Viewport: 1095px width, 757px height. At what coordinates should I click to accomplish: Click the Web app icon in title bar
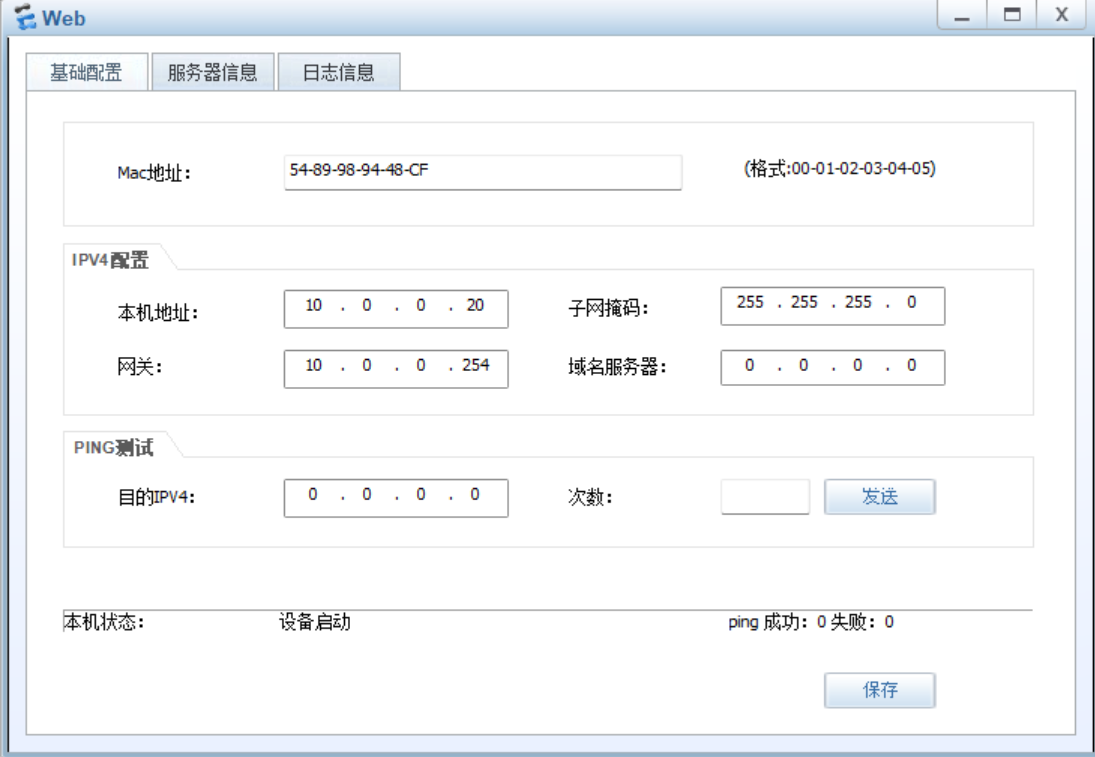point(25,17)
